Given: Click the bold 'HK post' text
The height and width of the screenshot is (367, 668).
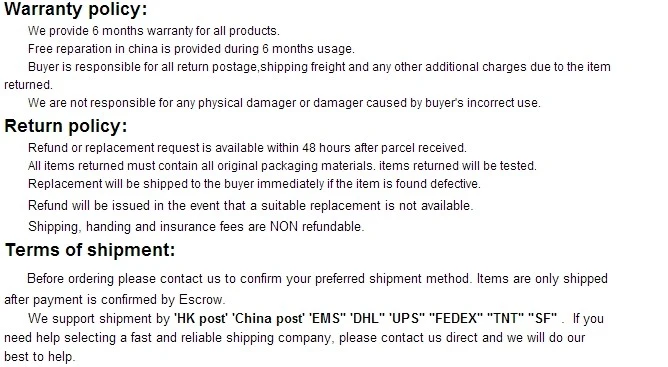Looking at the screenshot, I should (x=201, y=318).
